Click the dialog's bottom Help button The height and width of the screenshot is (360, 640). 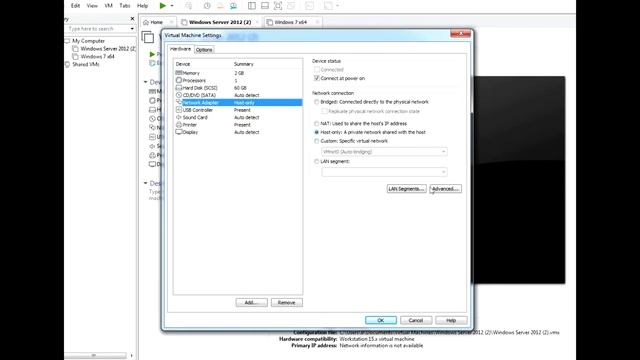coord(451,320)
